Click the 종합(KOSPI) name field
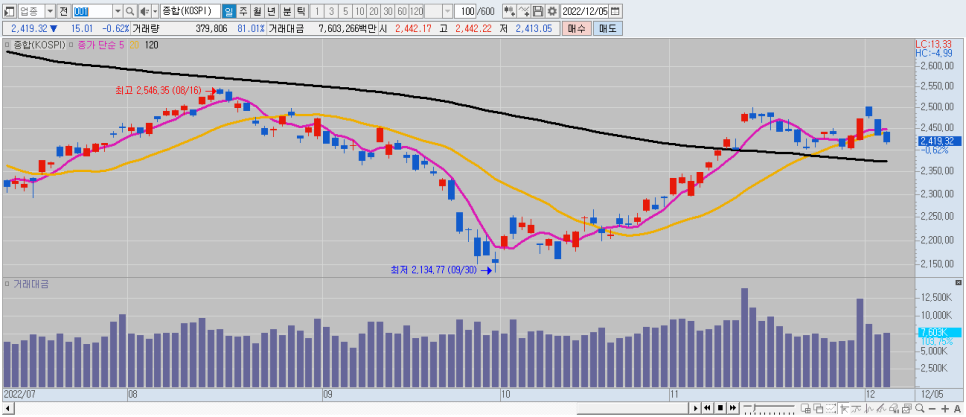This screenshot has height=417, width=966. click(190, 11)
